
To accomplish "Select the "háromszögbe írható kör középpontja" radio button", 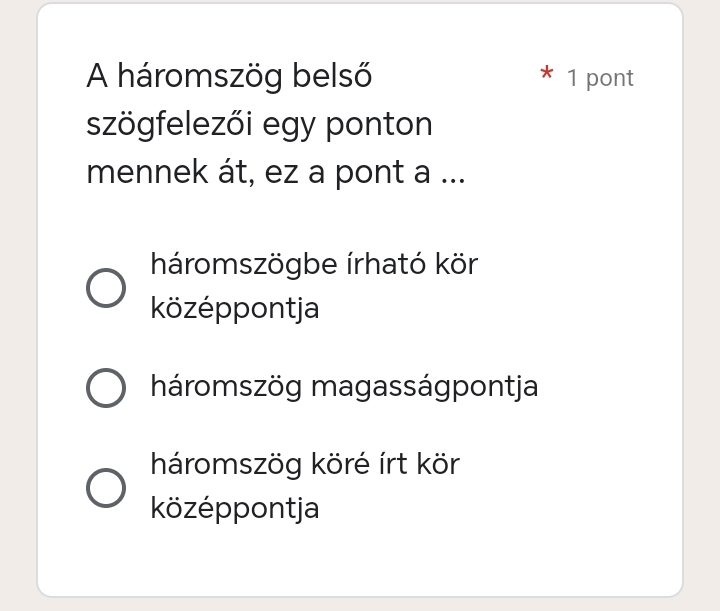I will (x=106, y=288).
